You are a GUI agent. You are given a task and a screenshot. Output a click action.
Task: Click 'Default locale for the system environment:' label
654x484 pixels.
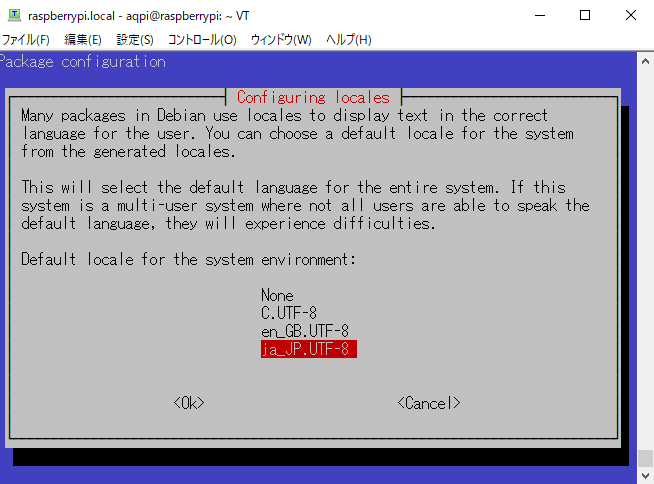(x=189, y=260)
